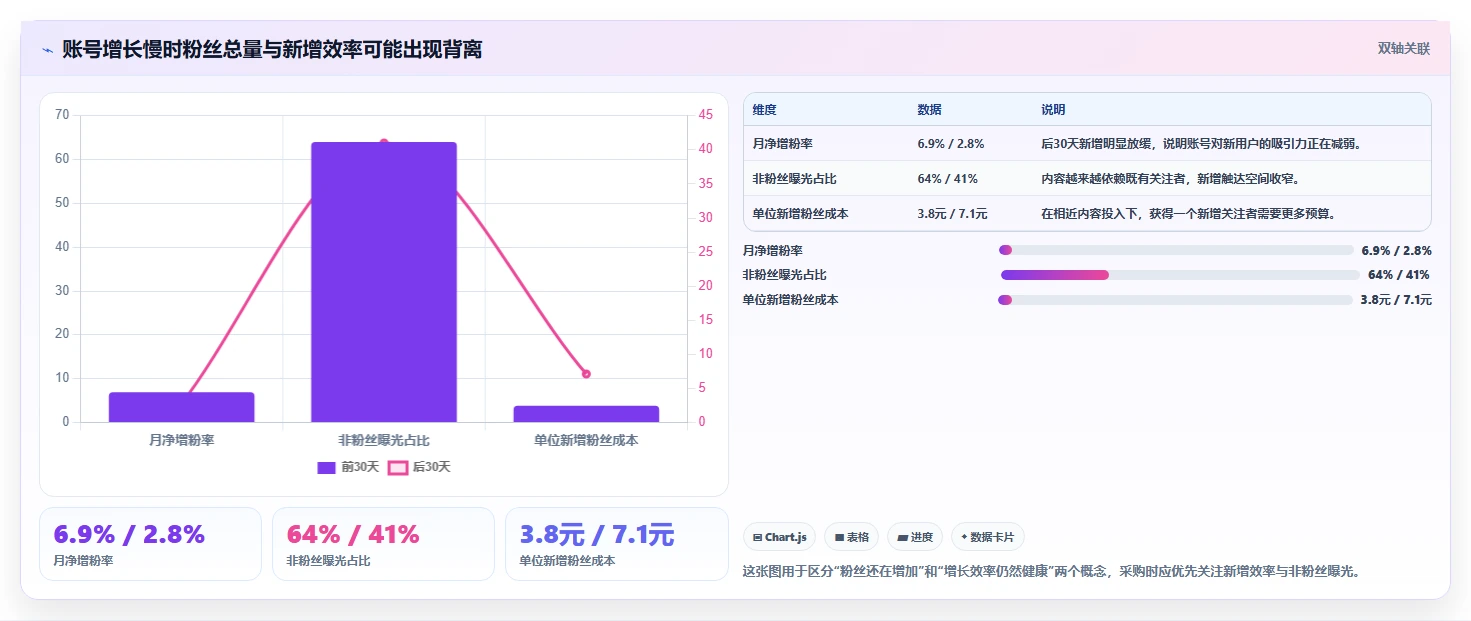
Task: Click the value 3.8元 / 7.1元 beside progress bar
Action: [x=1396, y=300]
